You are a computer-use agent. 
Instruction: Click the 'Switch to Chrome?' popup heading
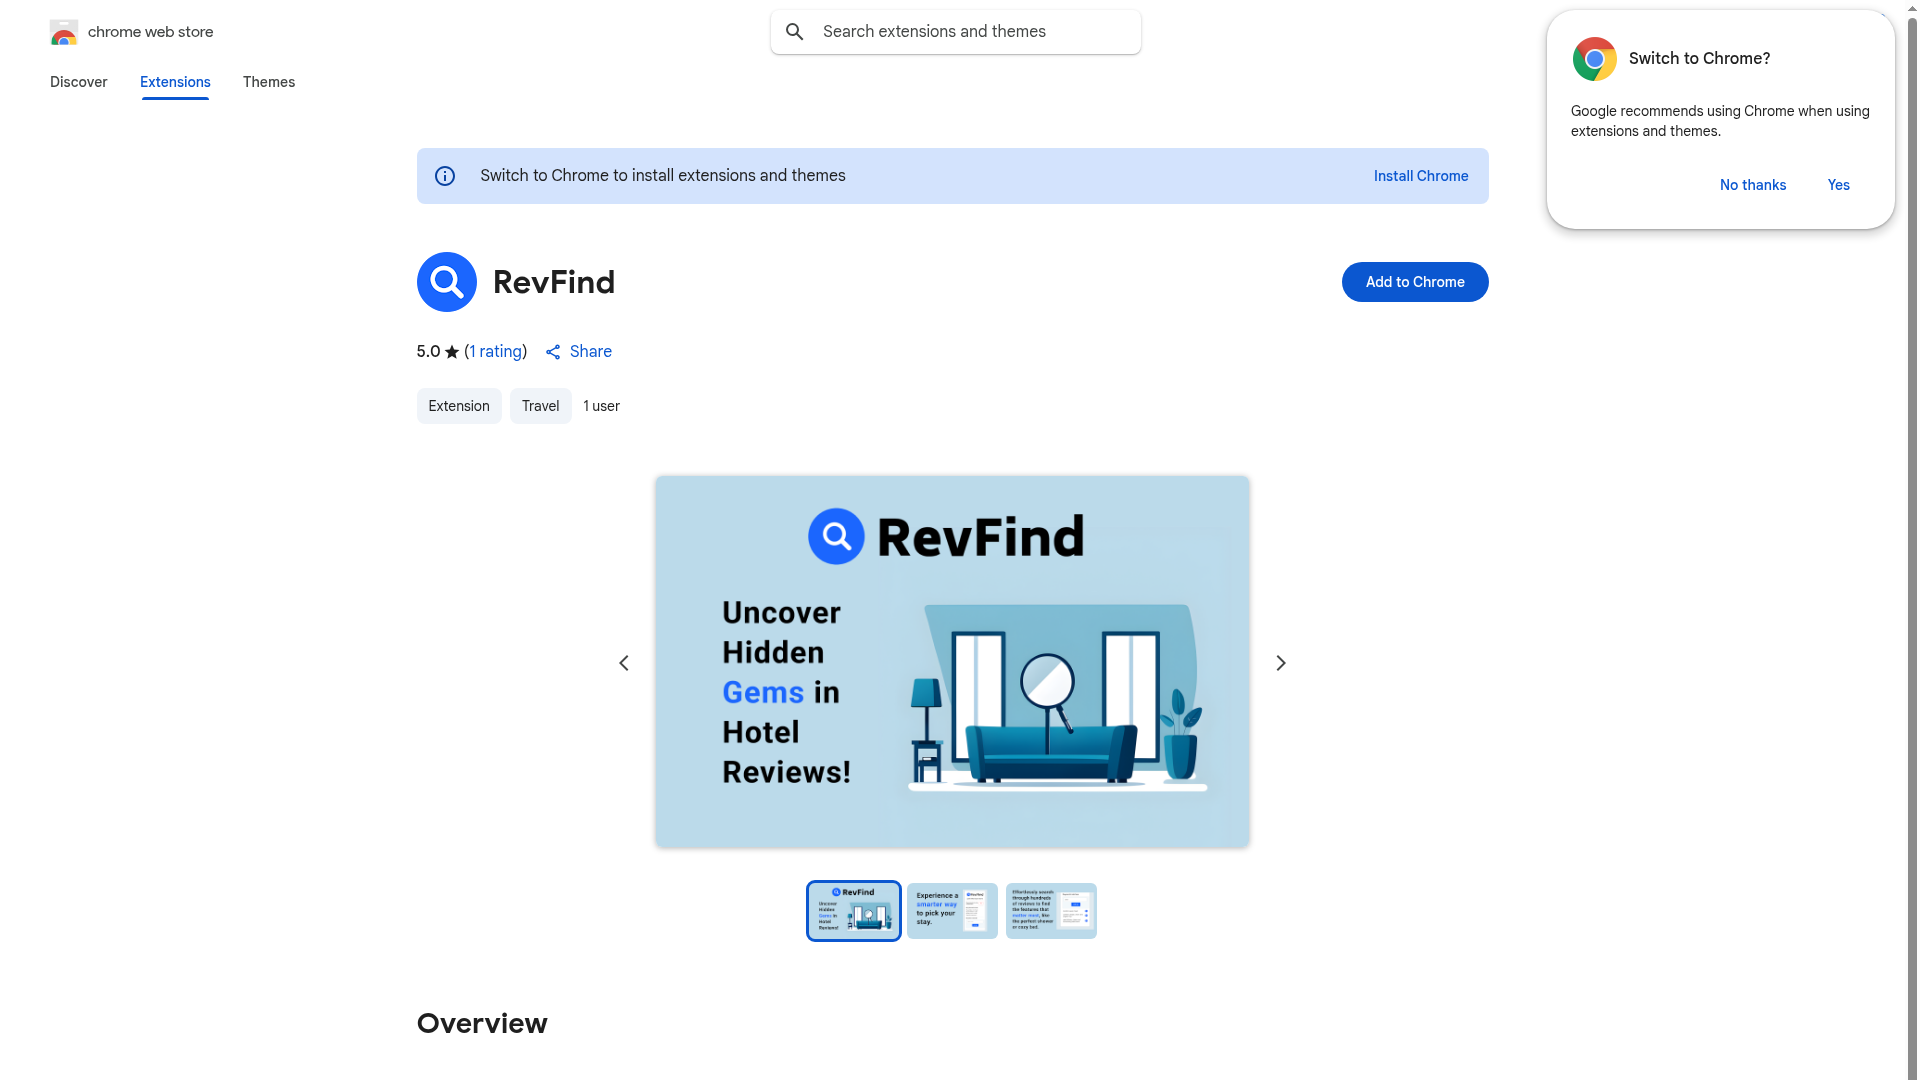click(1700, 59)
